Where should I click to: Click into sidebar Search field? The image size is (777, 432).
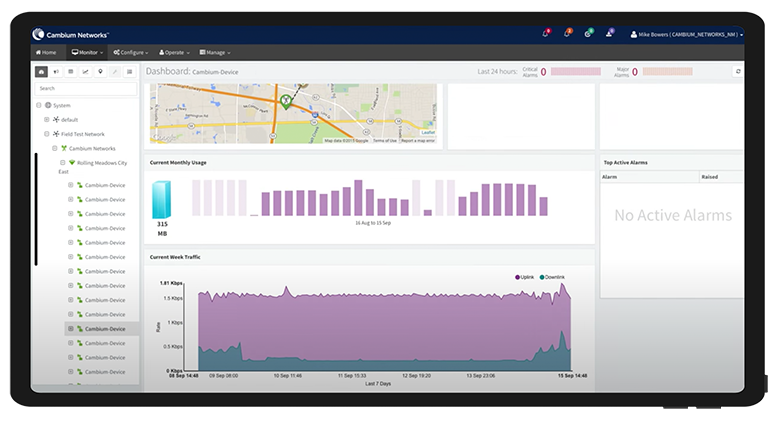tap(86, 88)
